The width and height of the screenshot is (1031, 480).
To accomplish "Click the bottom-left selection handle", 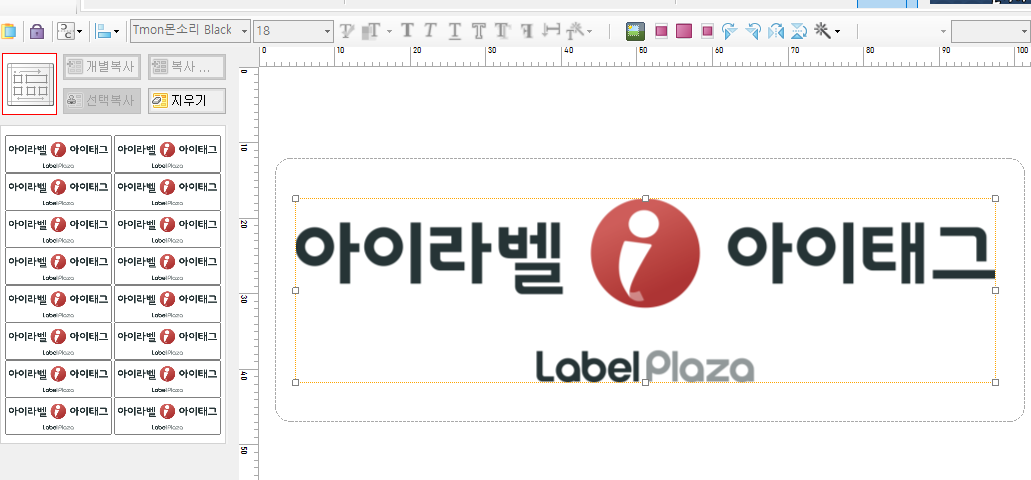I will point(295,382).
